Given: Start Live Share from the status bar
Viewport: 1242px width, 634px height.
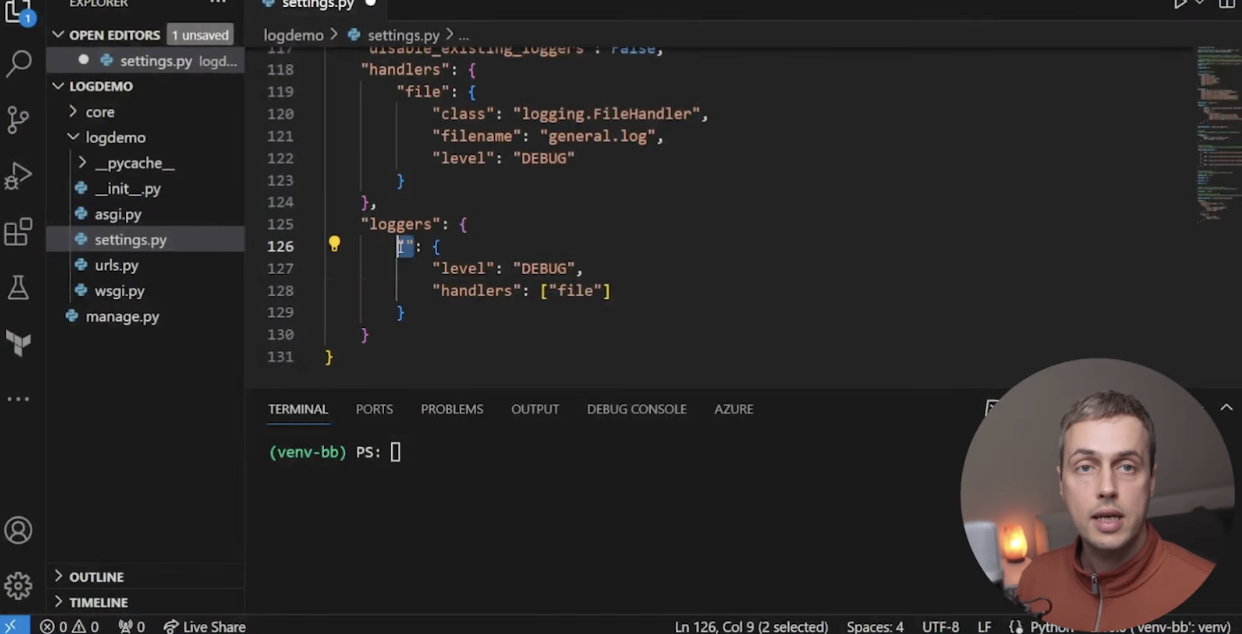Looking at the screenshot, I should 204,626.
